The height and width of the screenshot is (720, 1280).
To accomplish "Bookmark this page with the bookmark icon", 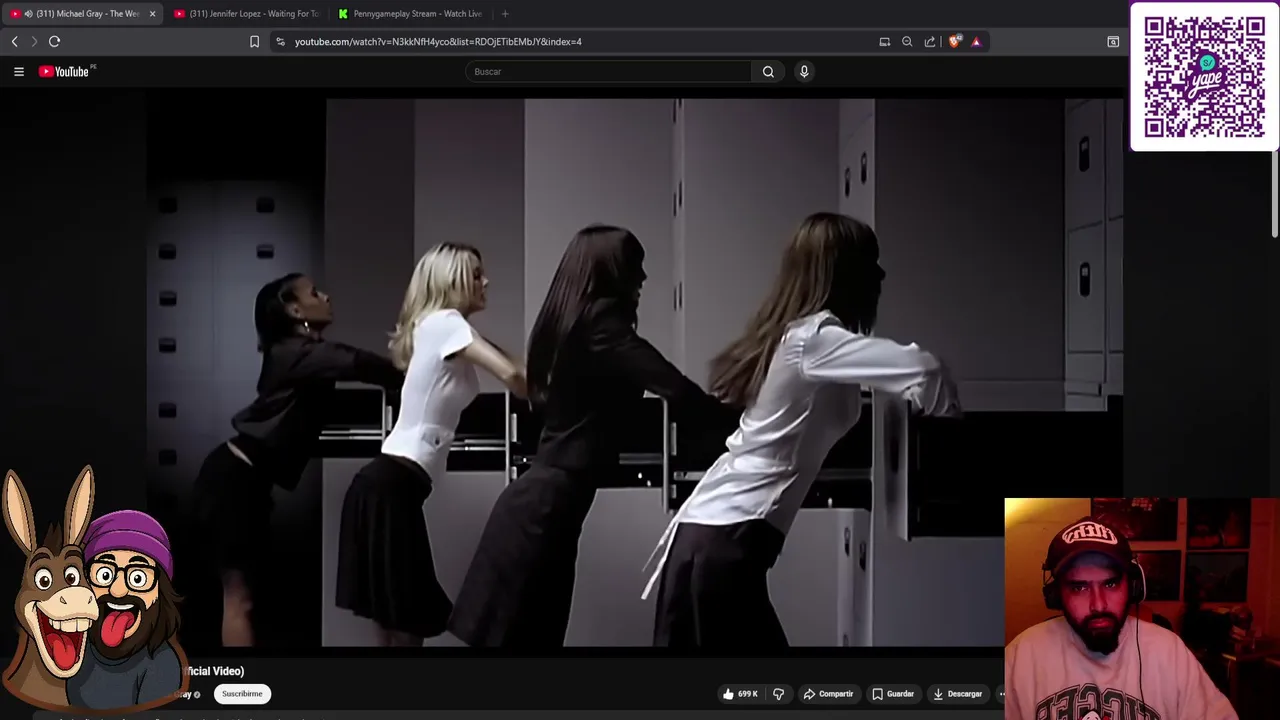I will pos(254,41).
